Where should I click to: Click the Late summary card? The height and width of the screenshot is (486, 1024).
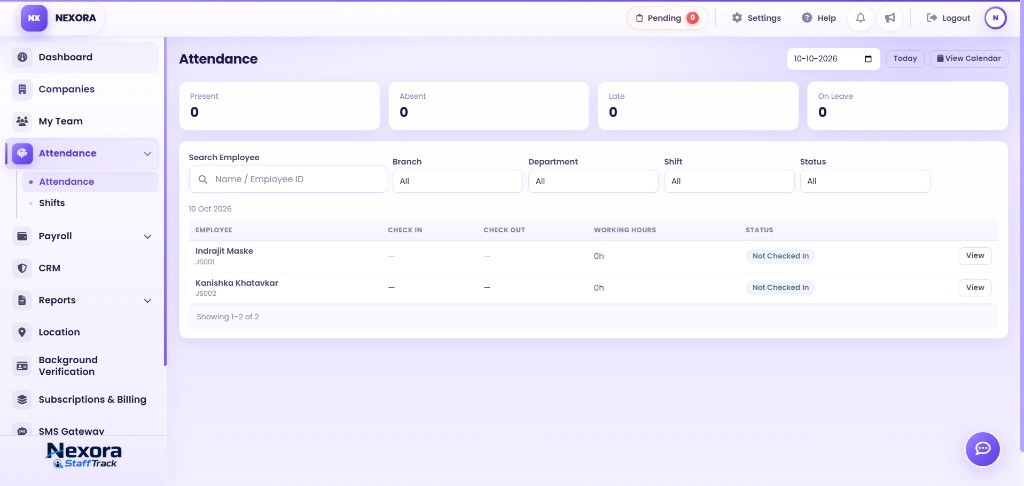click(698, 106)
